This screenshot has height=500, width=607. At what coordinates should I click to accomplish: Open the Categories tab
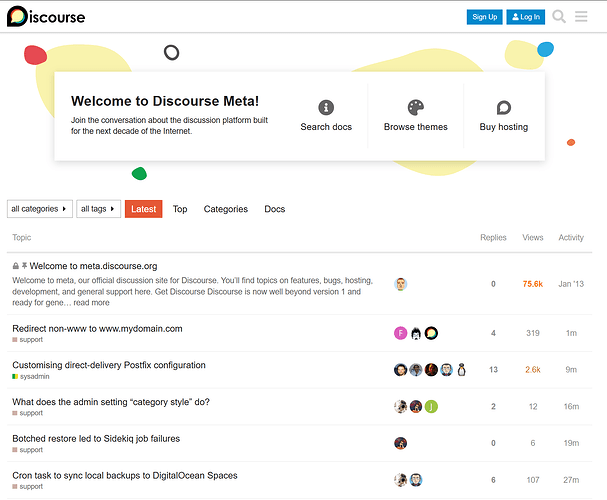point(226,209)
